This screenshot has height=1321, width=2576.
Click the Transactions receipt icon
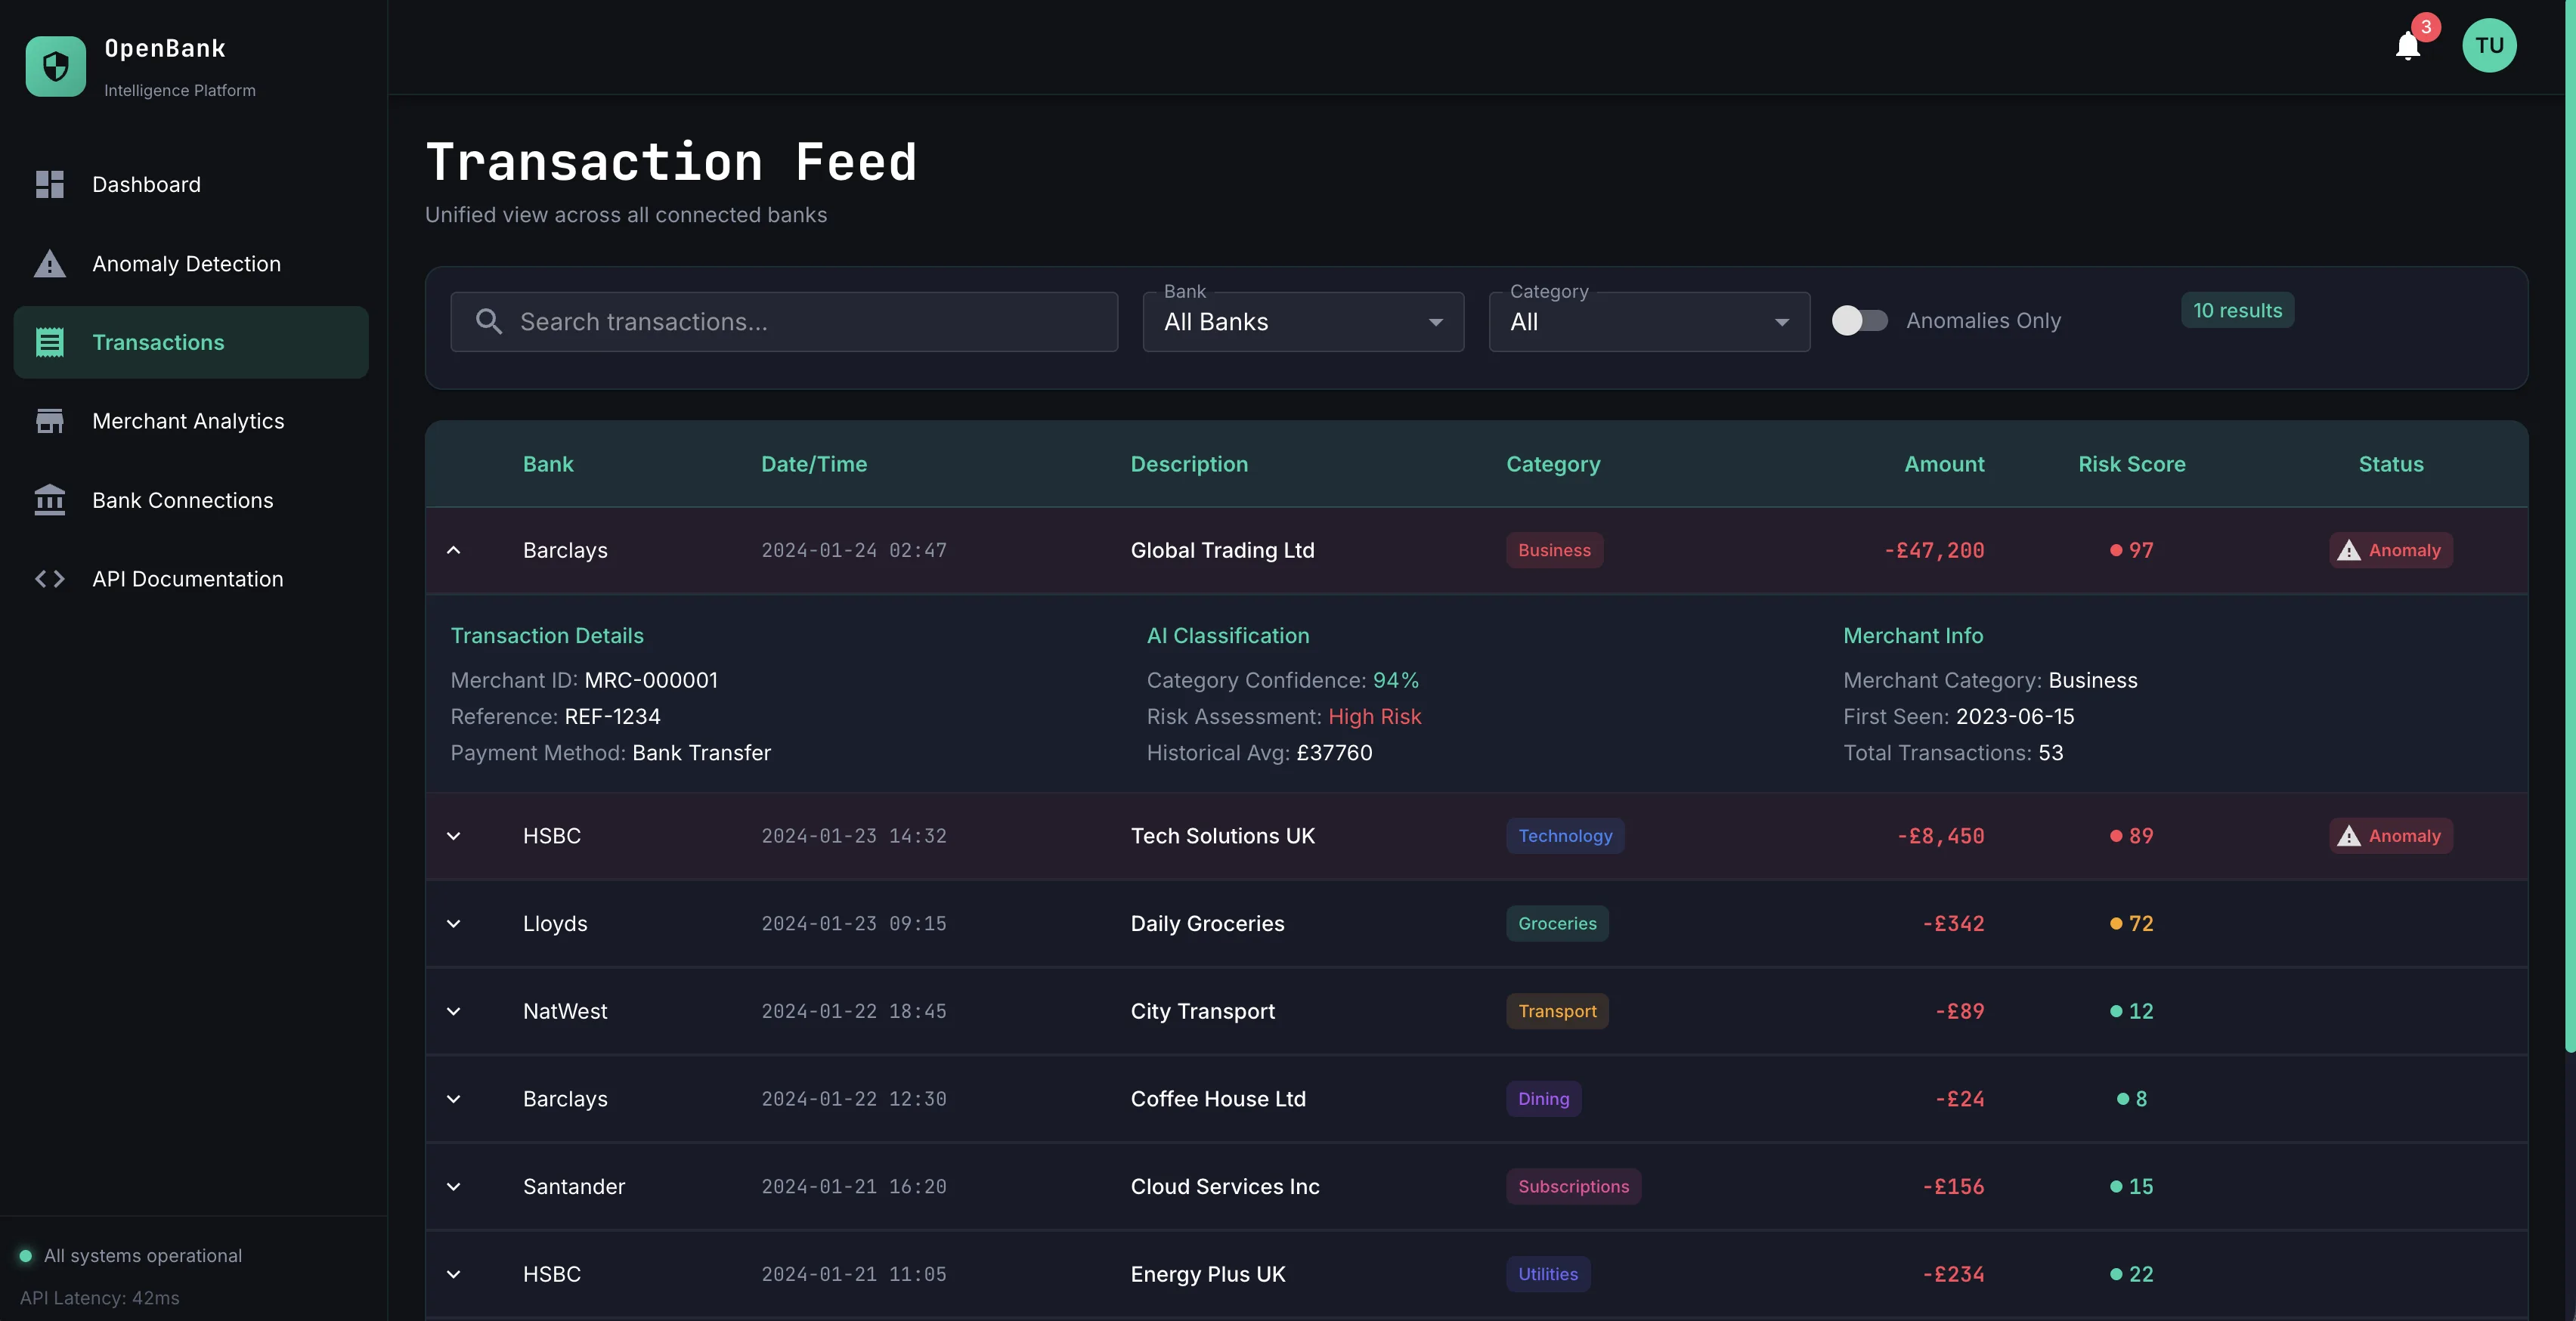coord(50,342)
